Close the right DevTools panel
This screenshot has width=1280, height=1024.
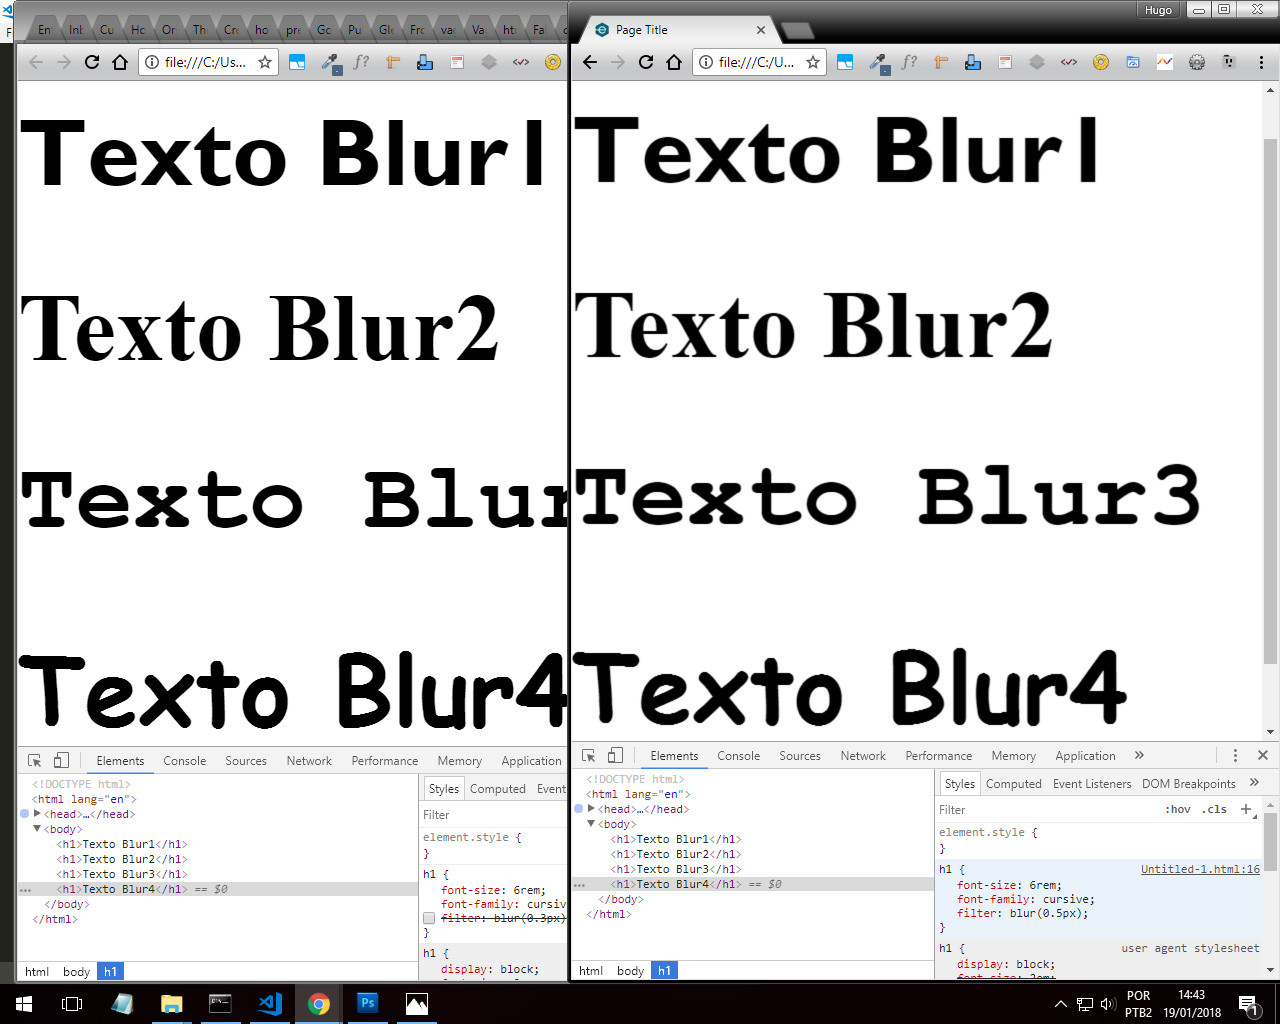[1263, 755]
